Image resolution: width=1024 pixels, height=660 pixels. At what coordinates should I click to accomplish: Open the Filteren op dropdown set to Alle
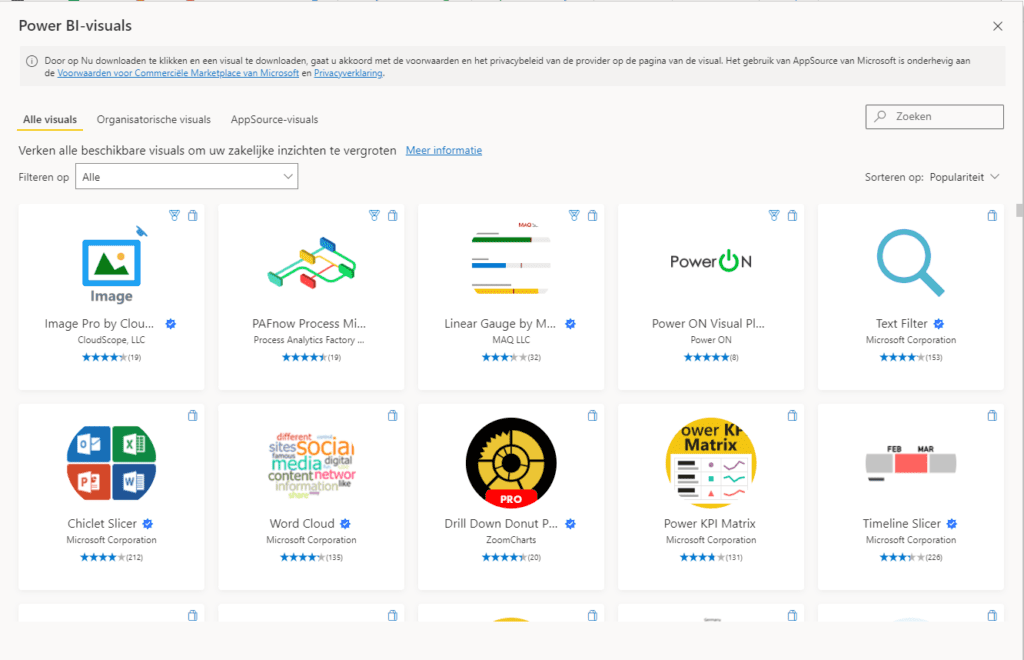[x=187, y=176]
